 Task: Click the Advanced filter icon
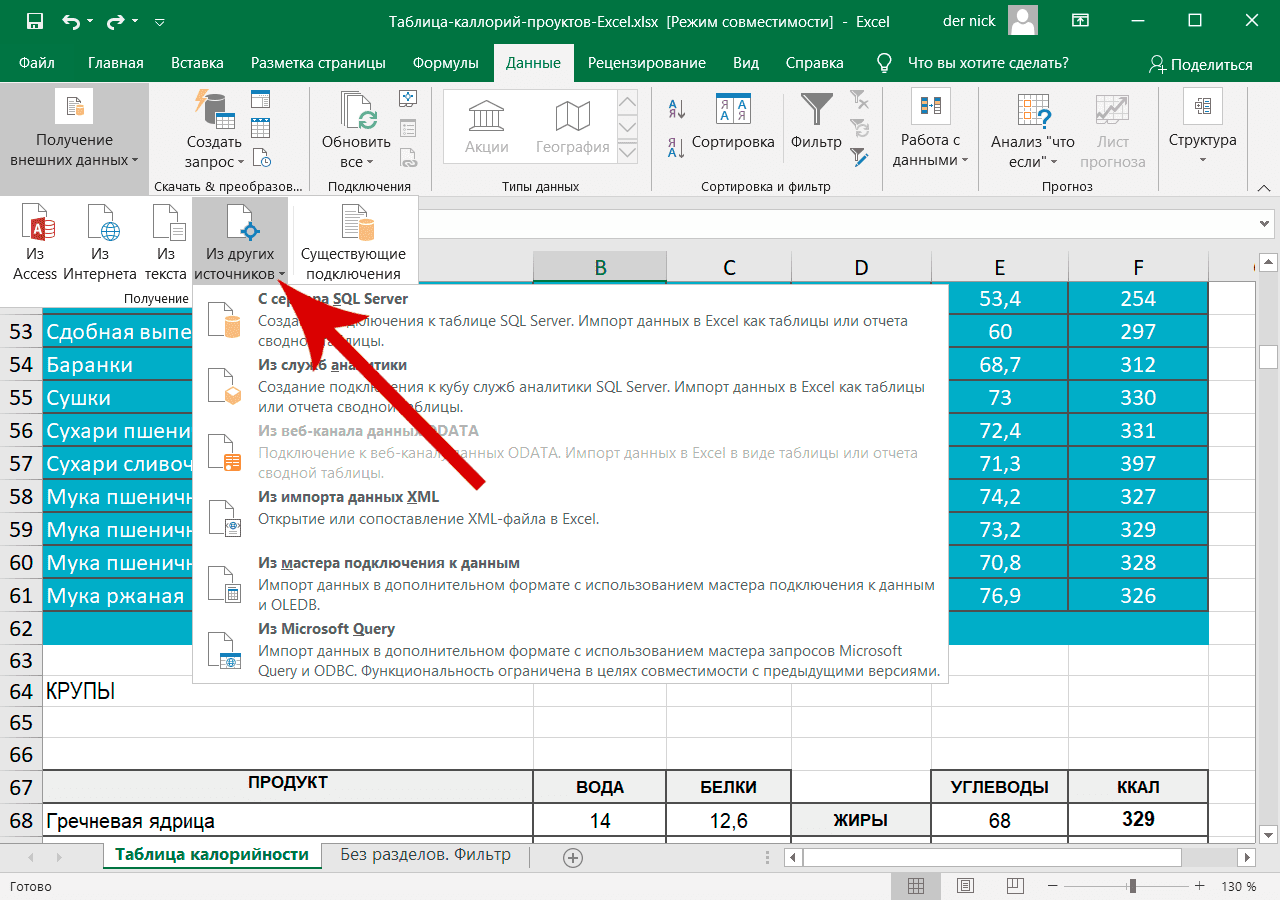click(x=859, y=157)
